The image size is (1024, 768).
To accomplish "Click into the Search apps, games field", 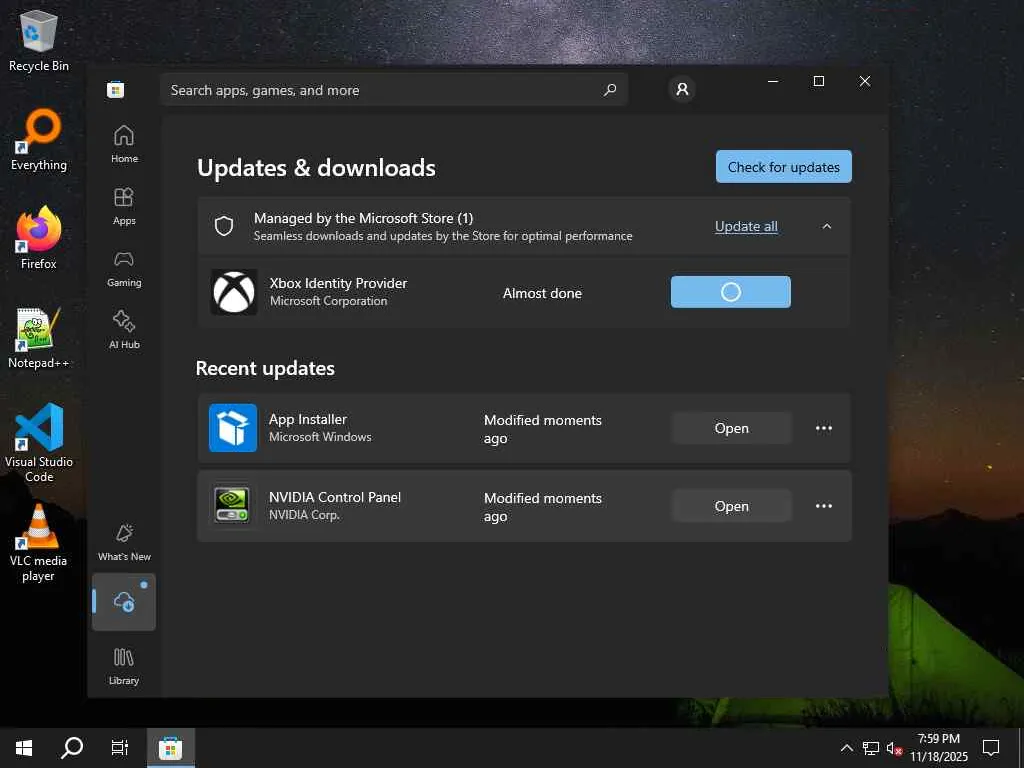I will [394, 90].
